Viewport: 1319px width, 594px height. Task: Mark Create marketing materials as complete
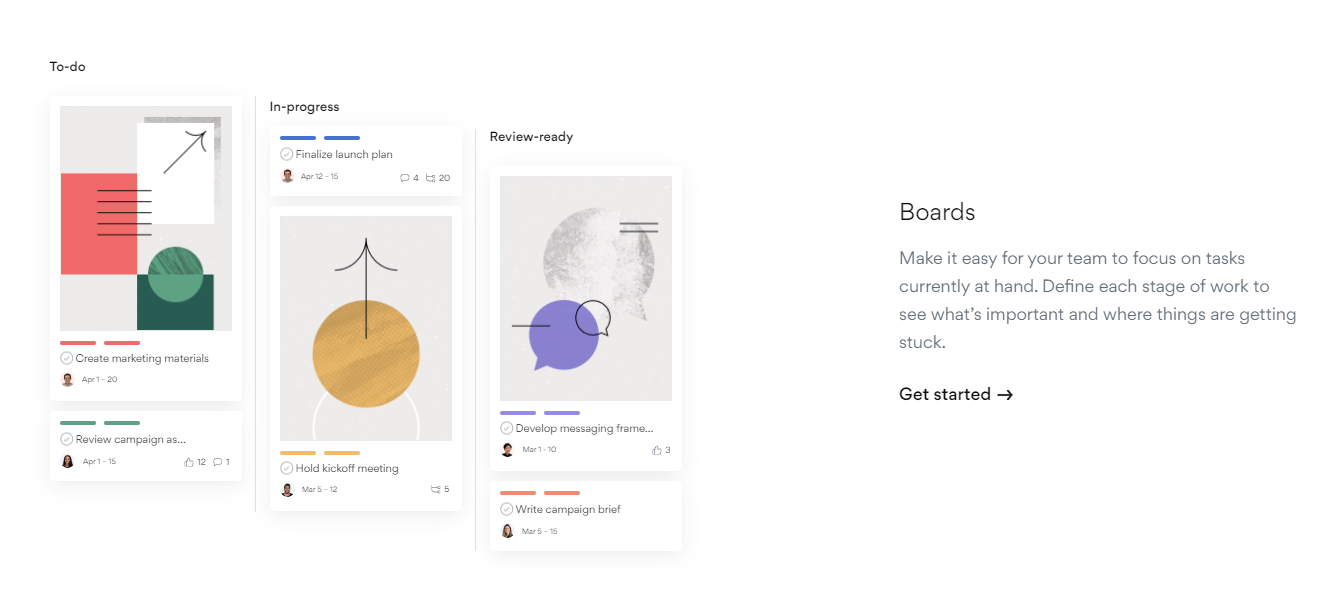[67, 358]
